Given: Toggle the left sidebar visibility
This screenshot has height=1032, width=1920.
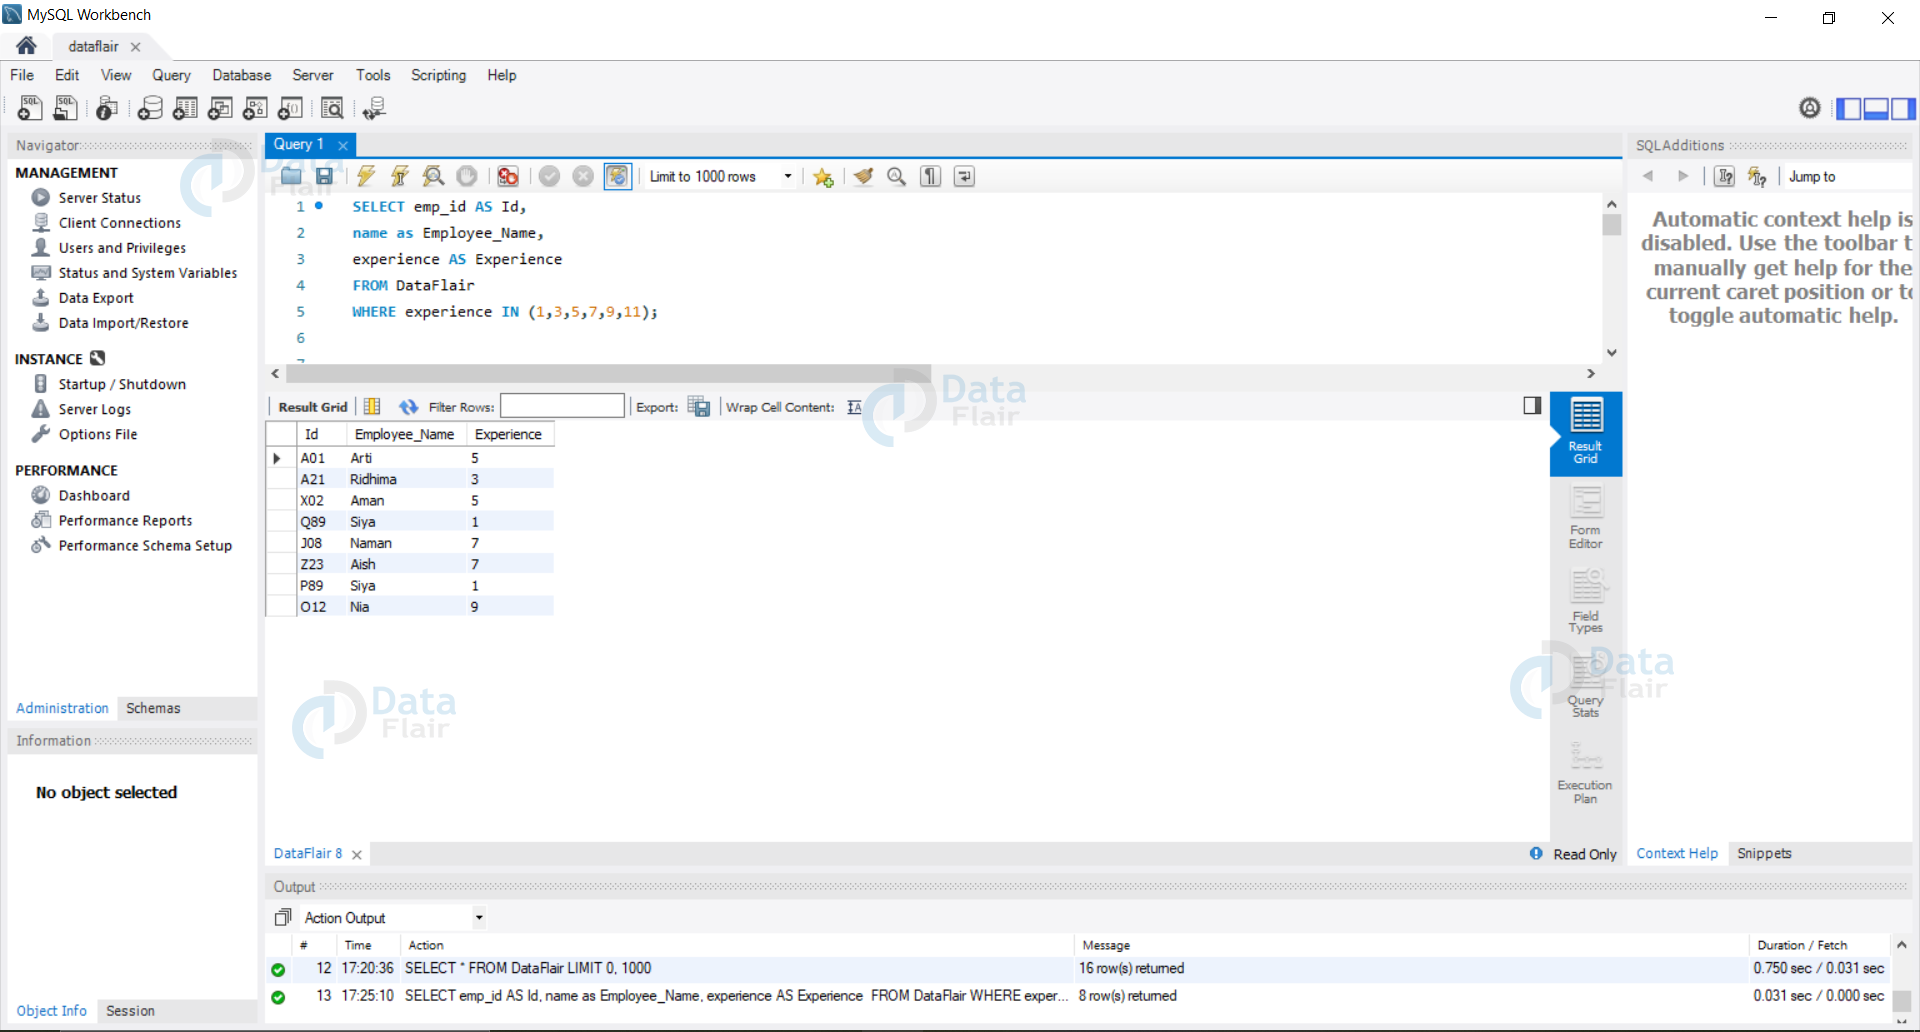Looking at the screenshot, I should pos(1848,108).
